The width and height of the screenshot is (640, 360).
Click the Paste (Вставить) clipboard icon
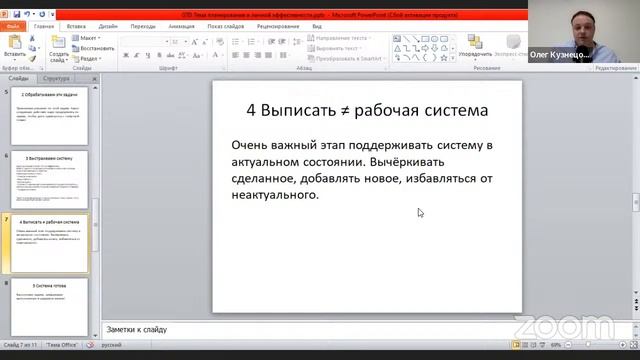coord(15,42)
